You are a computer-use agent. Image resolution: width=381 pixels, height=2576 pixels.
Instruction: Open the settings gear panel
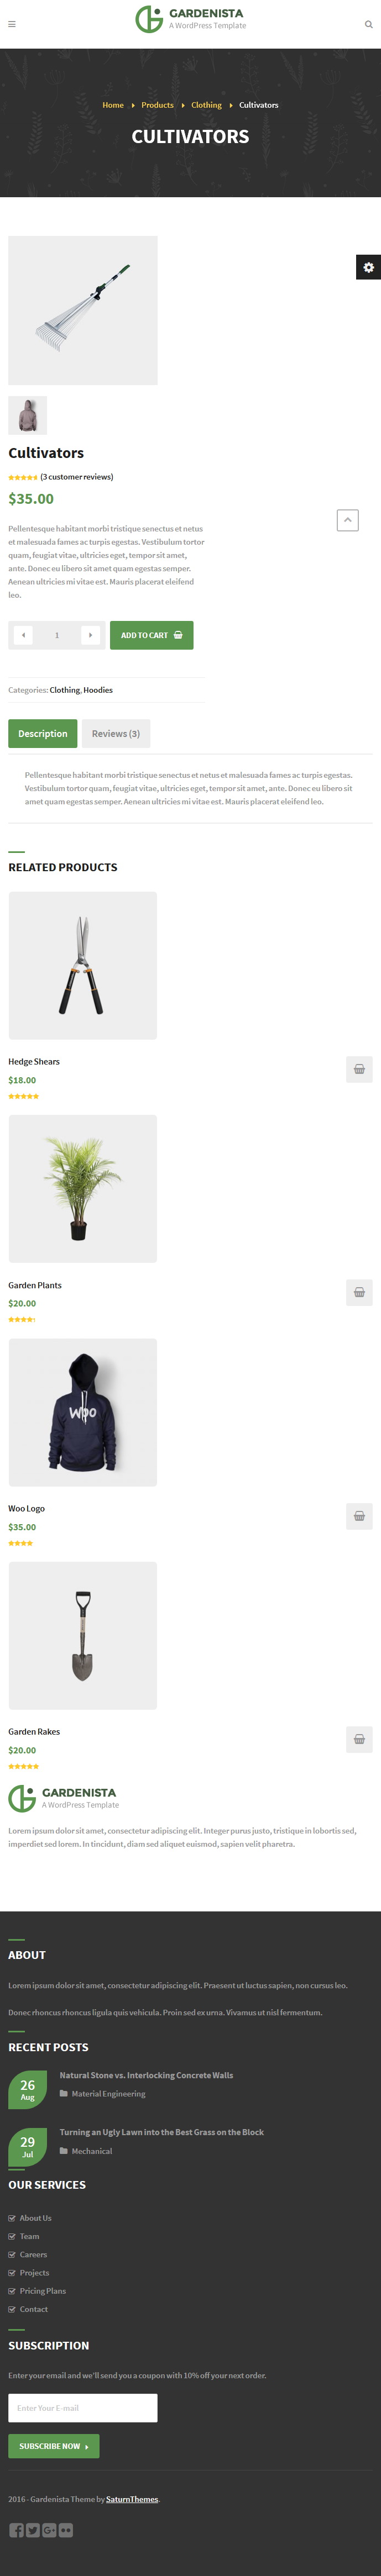(x=368, y=267)
